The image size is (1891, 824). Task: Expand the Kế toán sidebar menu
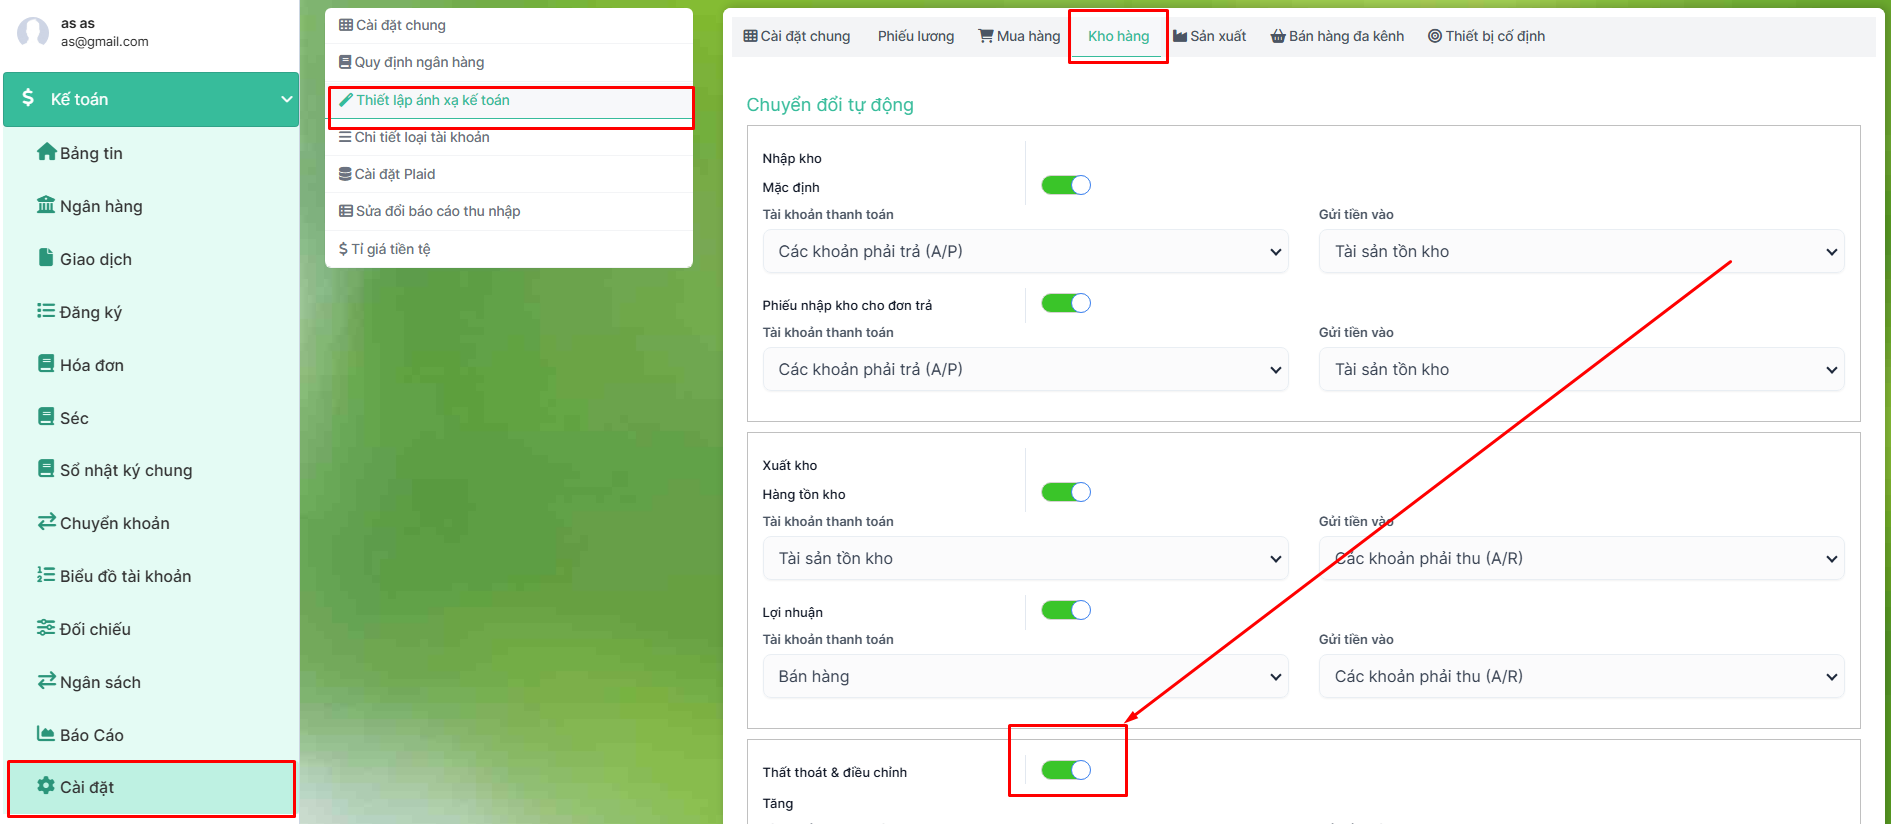[x=151, y=99]
